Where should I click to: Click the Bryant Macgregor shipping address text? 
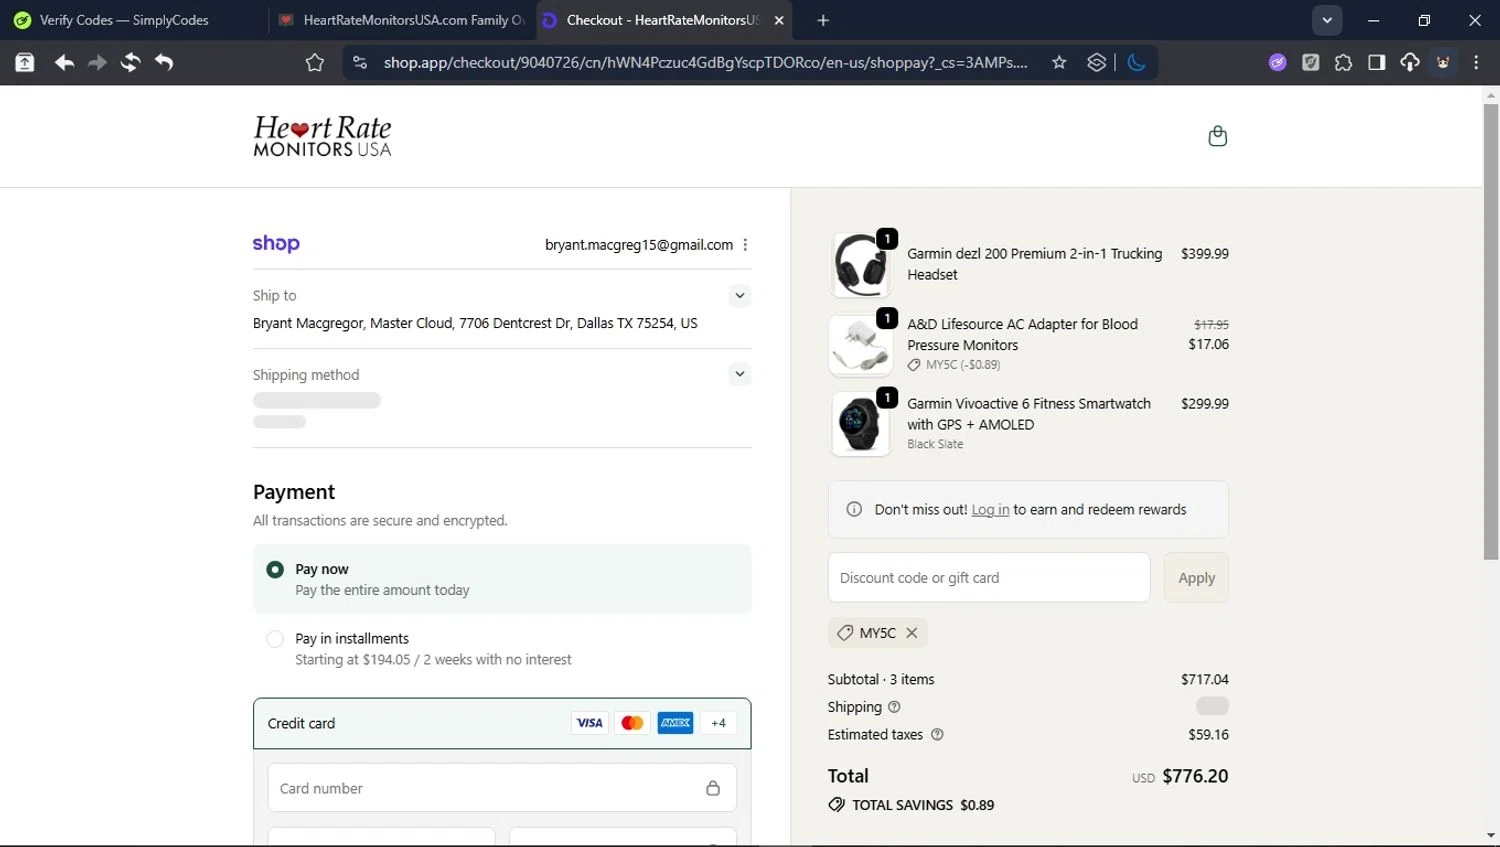[475, 323]
